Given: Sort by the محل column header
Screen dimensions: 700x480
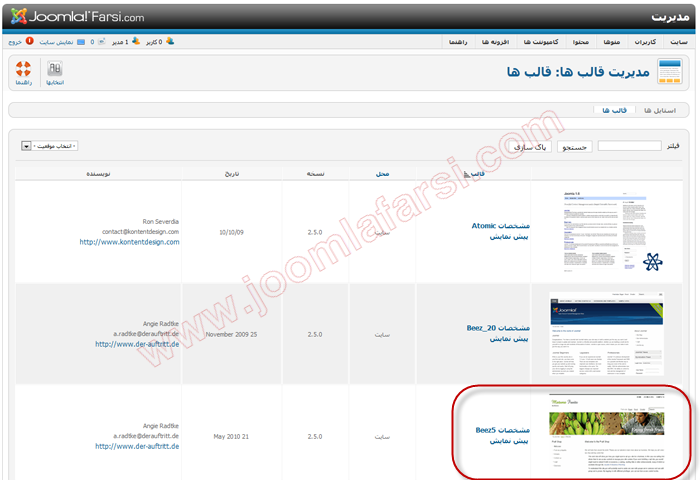Looking at the screenshot, I should coord(382,174).
